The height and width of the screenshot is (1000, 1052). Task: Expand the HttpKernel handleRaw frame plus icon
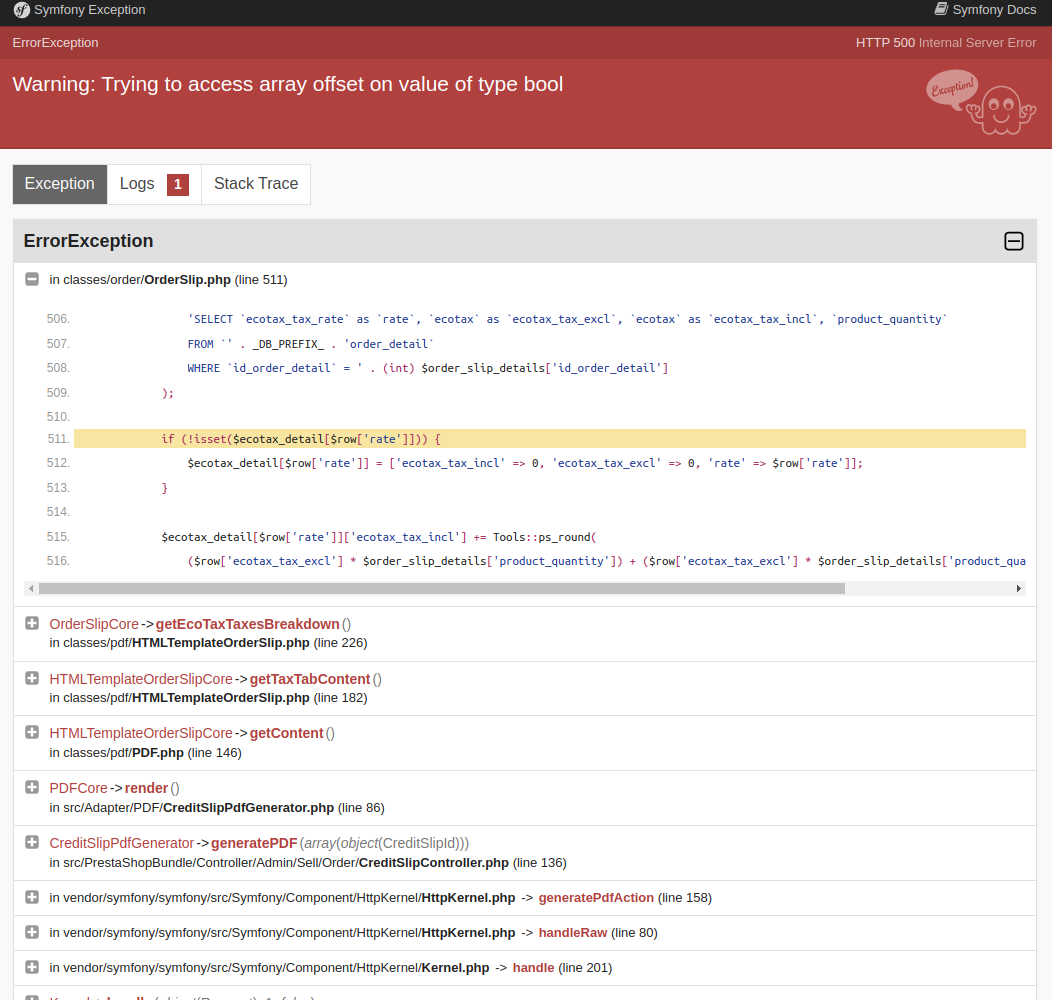[x=31, y=932]
